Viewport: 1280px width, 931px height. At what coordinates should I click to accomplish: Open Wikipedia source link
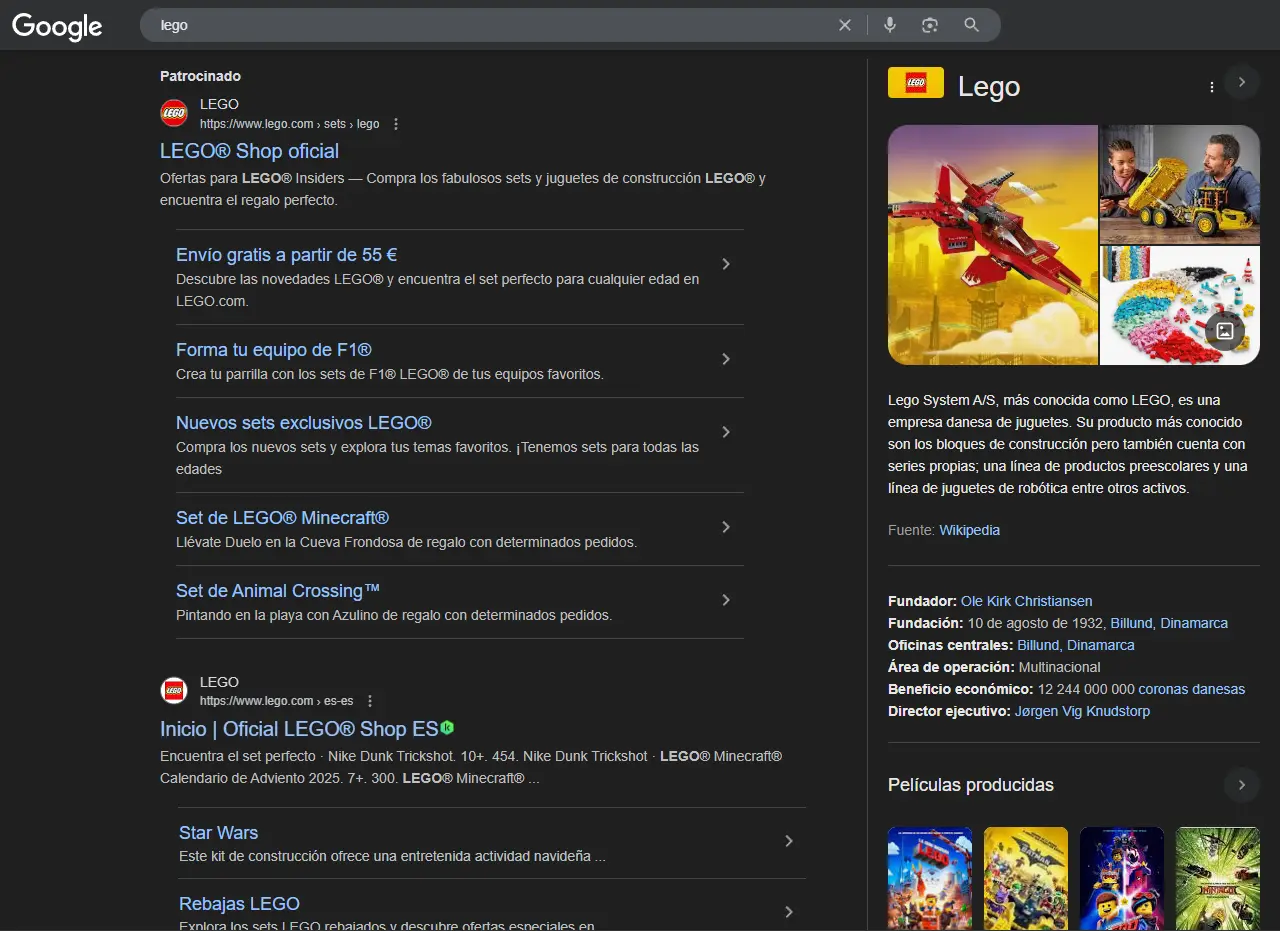[x=969, y=530]
